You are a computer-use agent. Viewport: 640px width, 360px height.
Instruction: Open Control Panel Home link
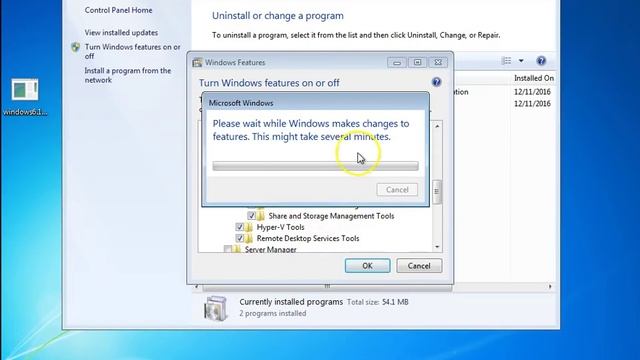118,10
